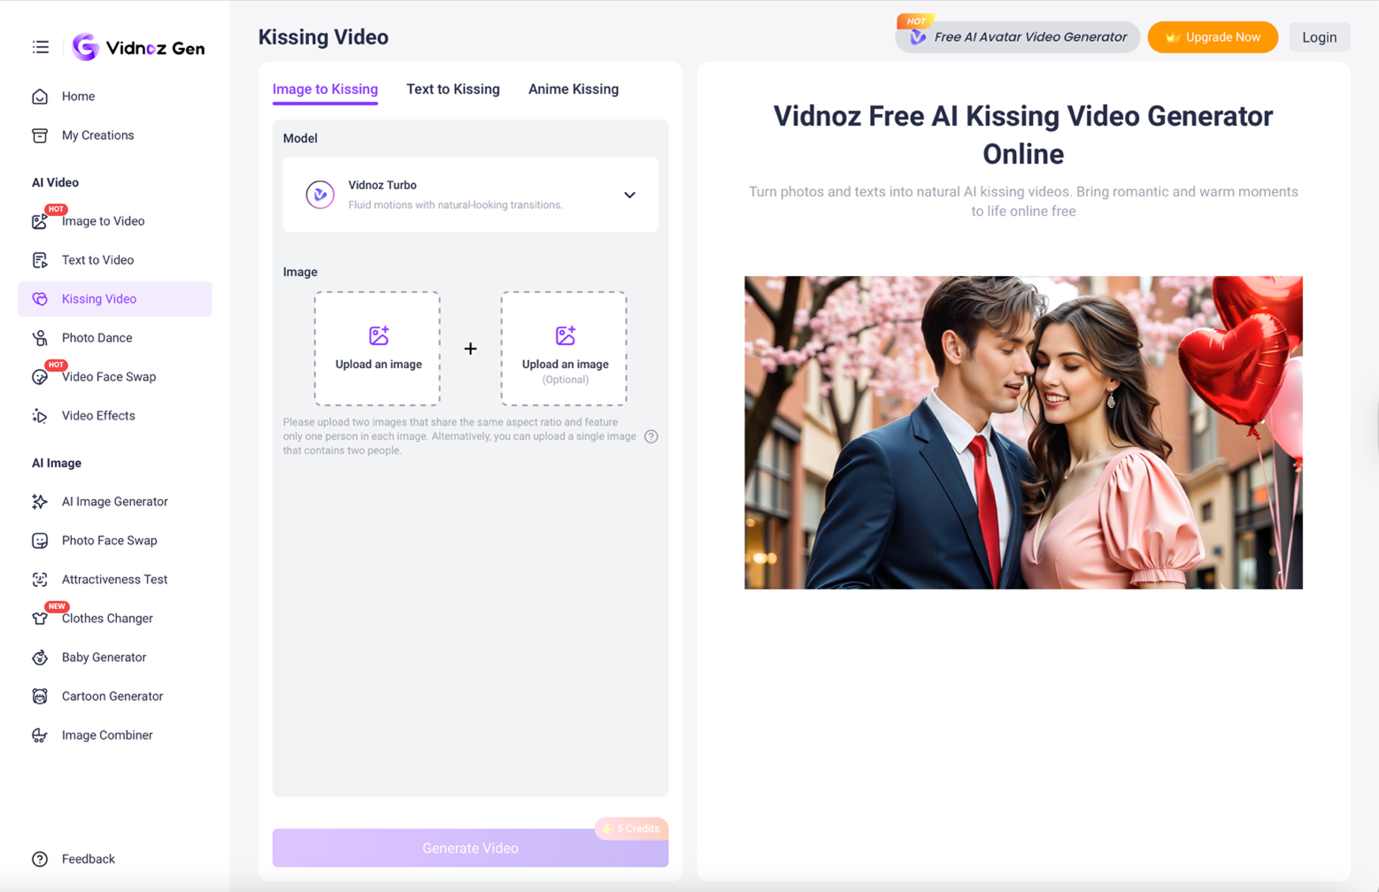Click the 5 Credits badge
The height and width of the screenshot is (892, 1379).
632,829
